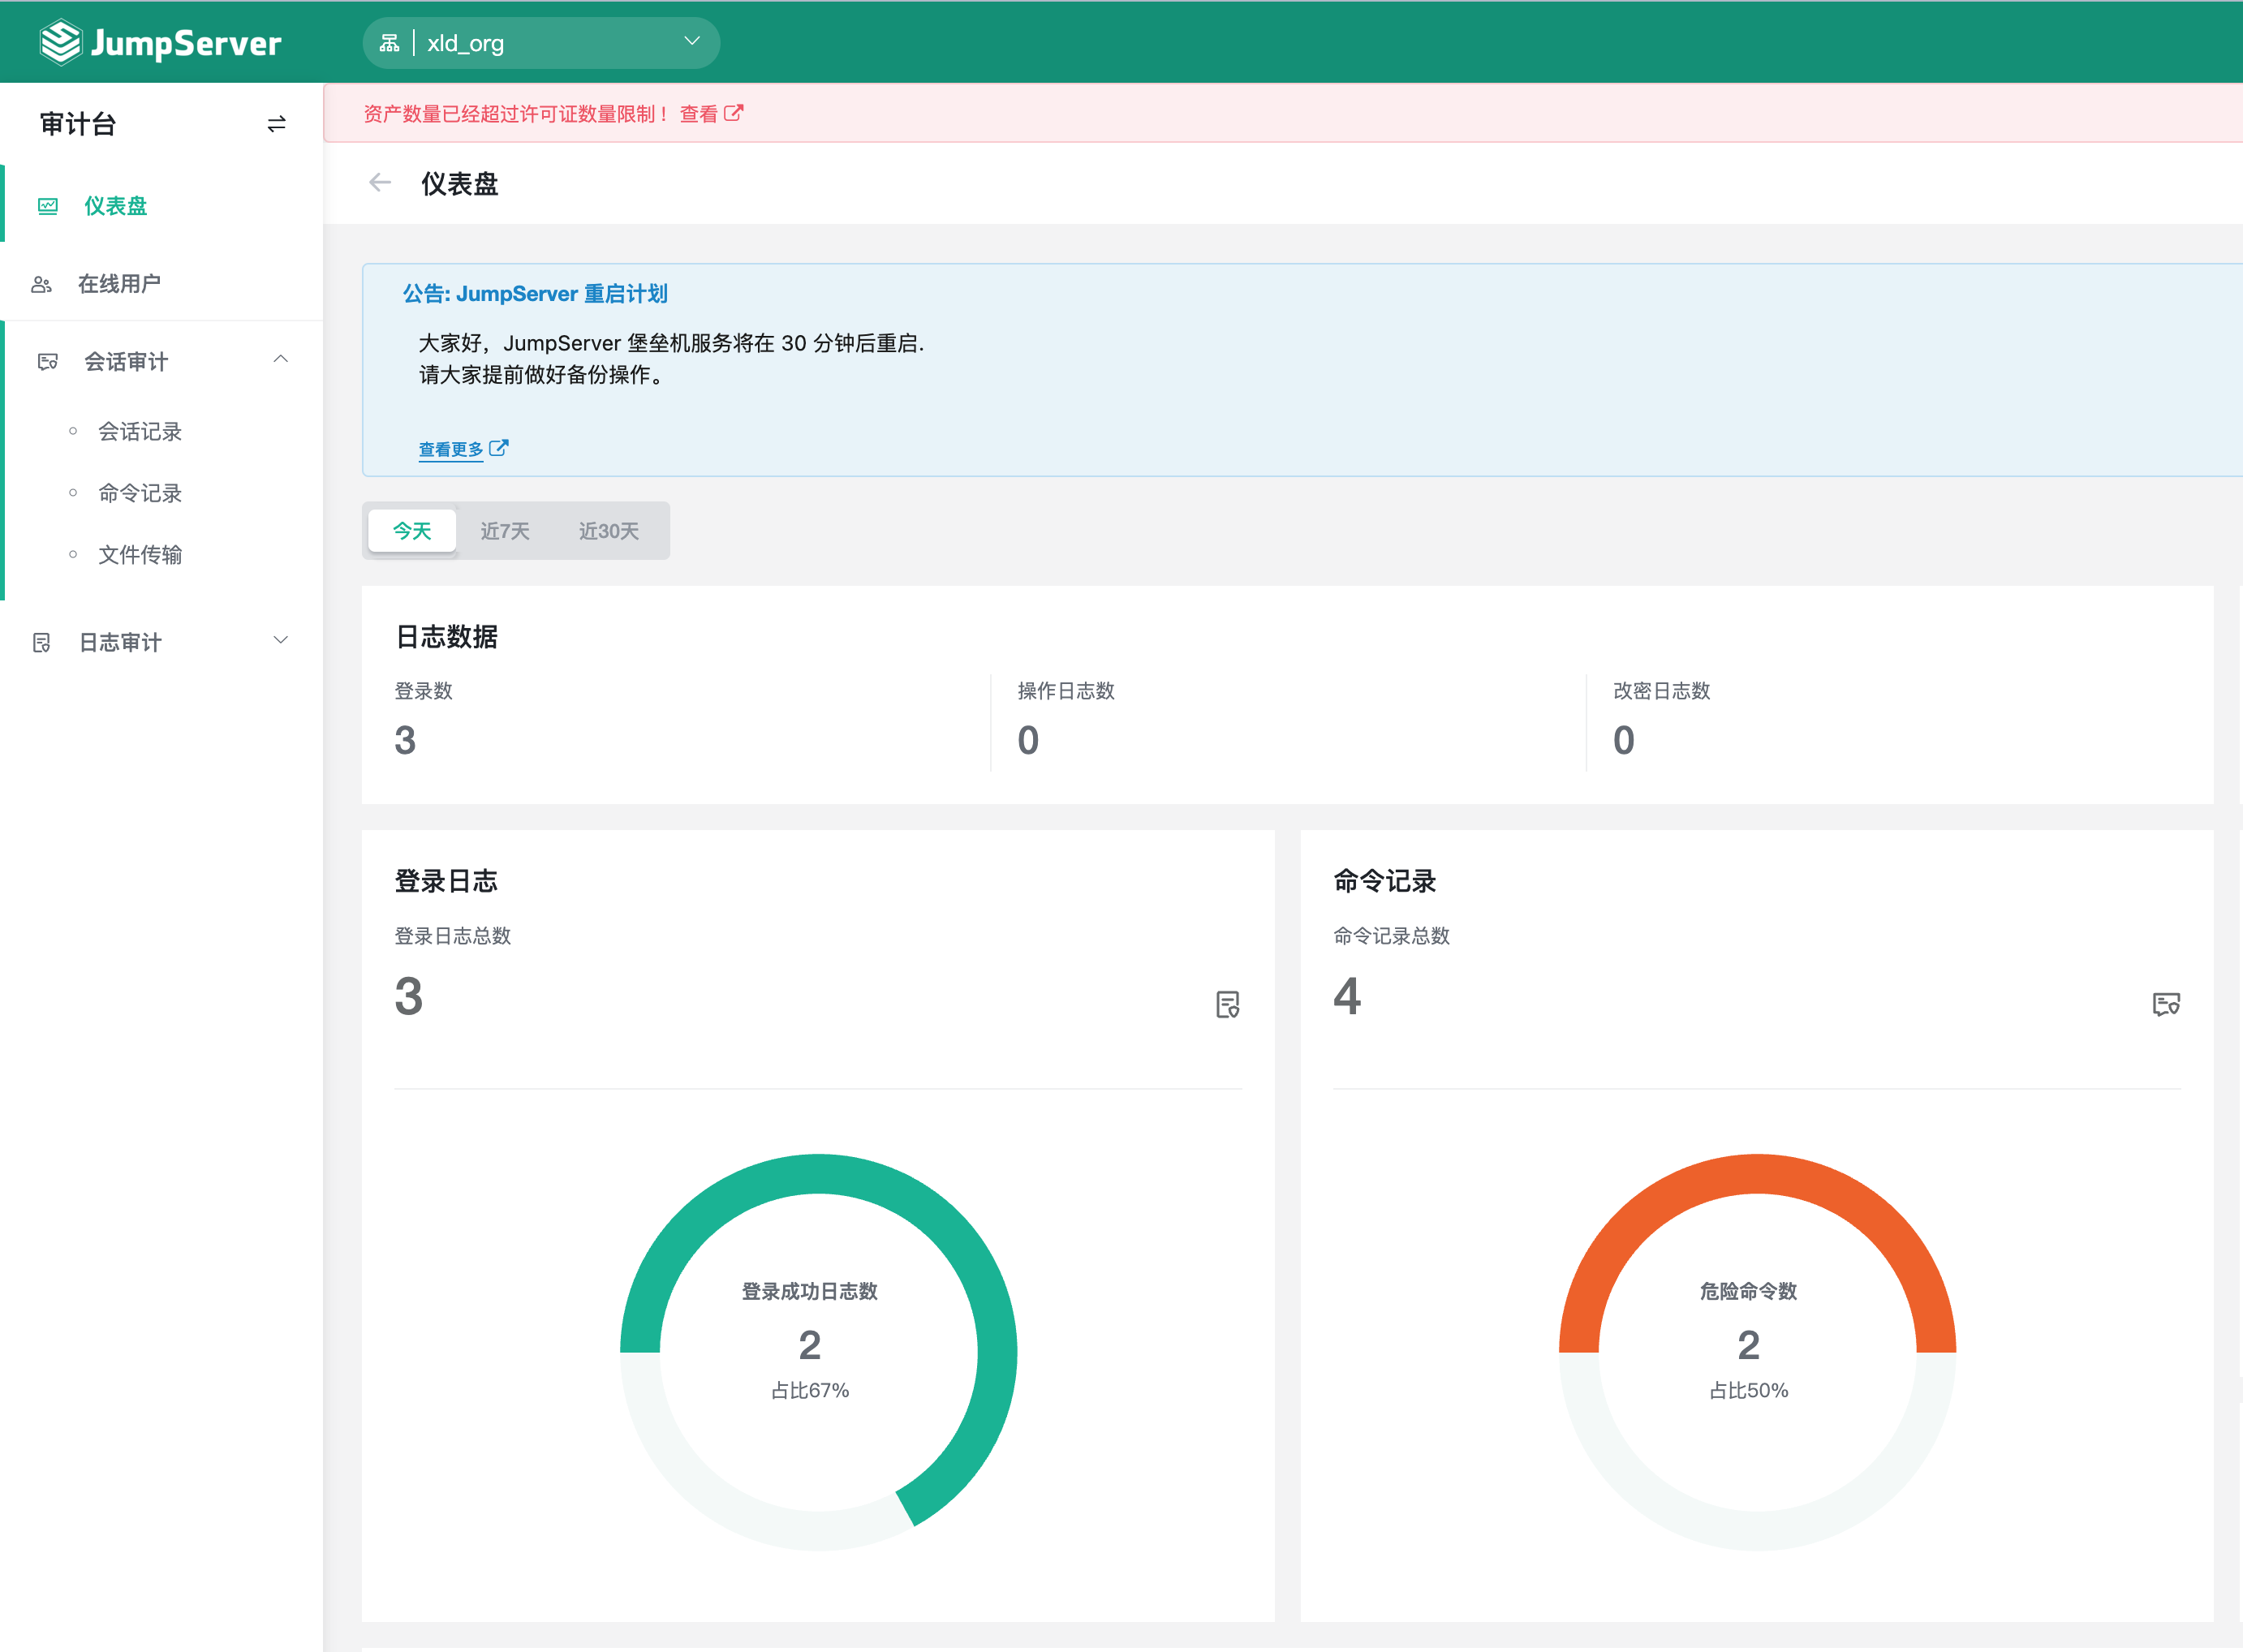Switch to the 近30天 tab
The height and width of the screenshot is (1652, 2243).
pos(609,531)
